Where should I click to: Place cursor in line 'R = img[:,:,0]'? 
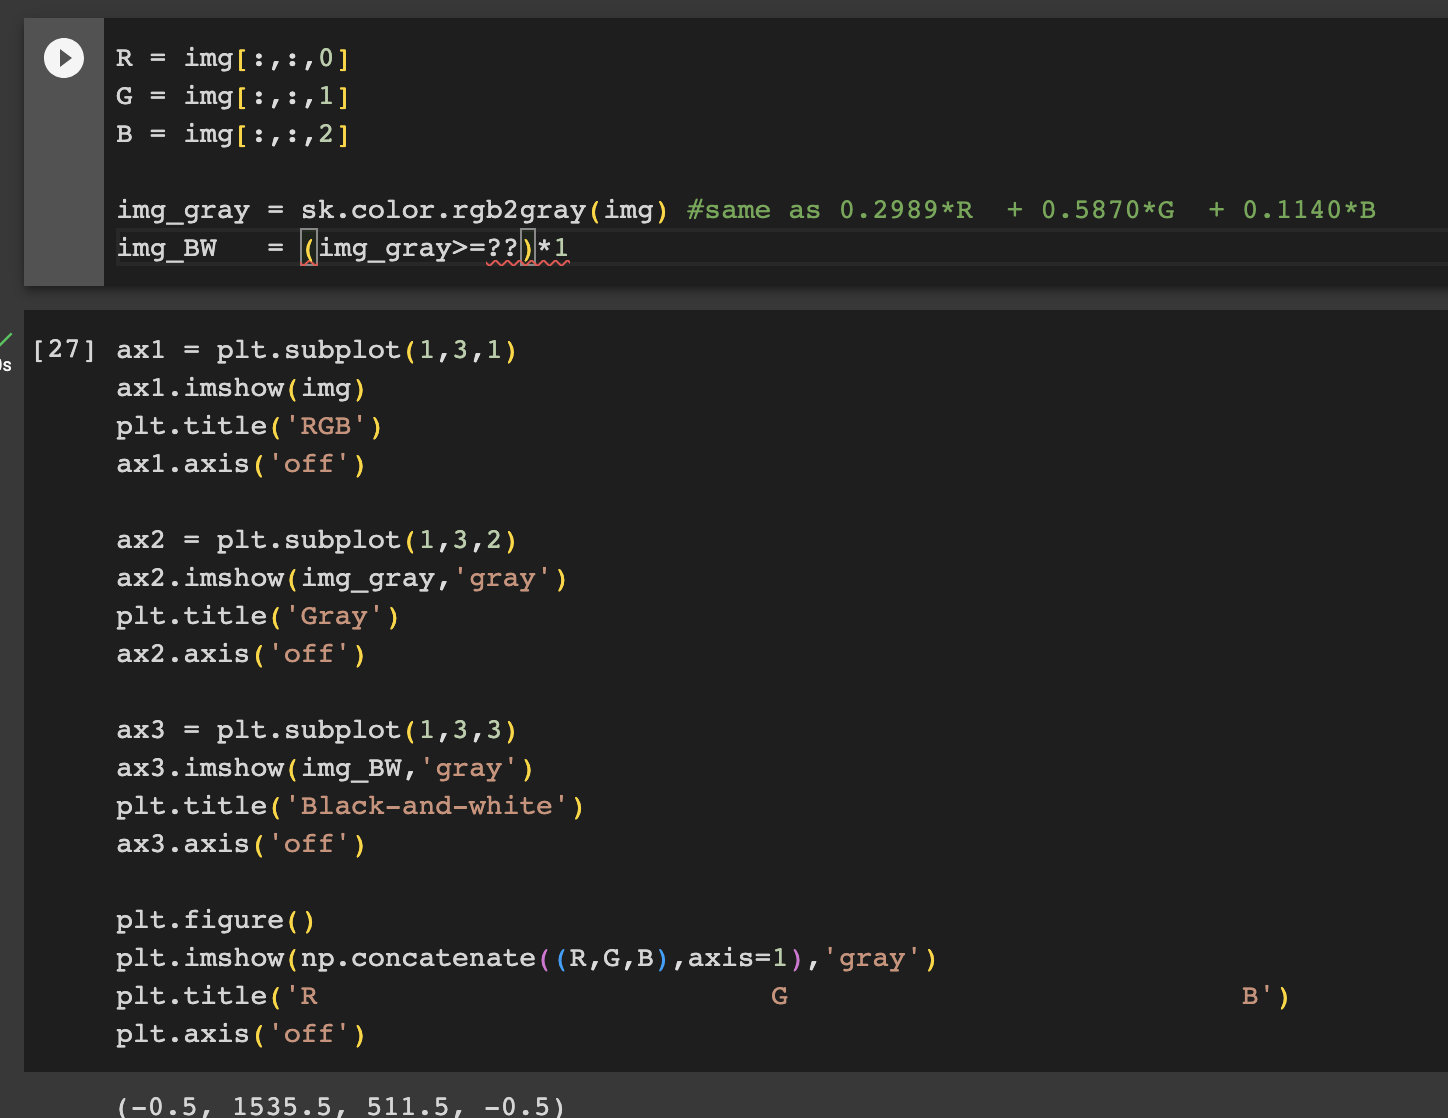click(233, 58)
